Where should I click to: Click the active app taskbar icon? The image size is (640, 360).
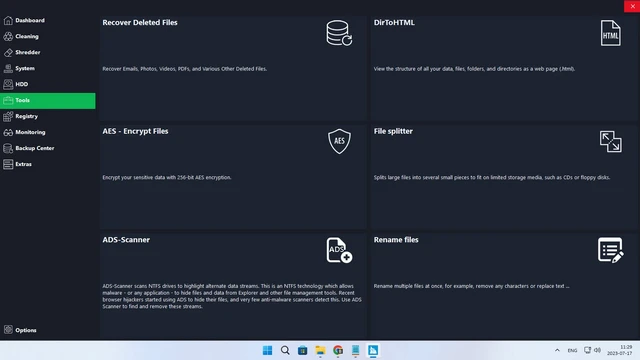pyautogui.click(x=373, y=350)
